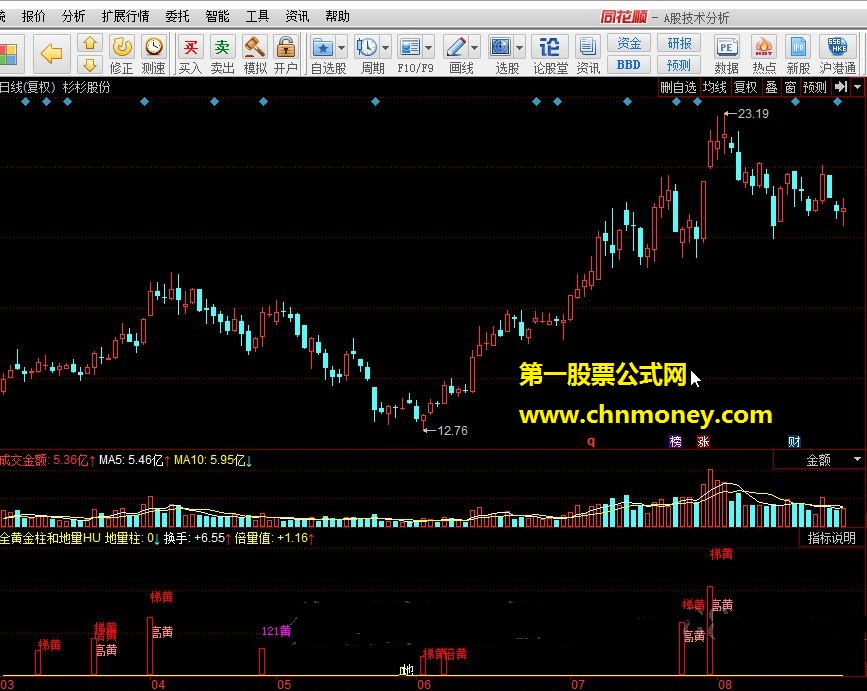This screenshot has height=691, width=867.
Task: Click 删自选 to remove from watchlist
Action: (x=678, y=87)
